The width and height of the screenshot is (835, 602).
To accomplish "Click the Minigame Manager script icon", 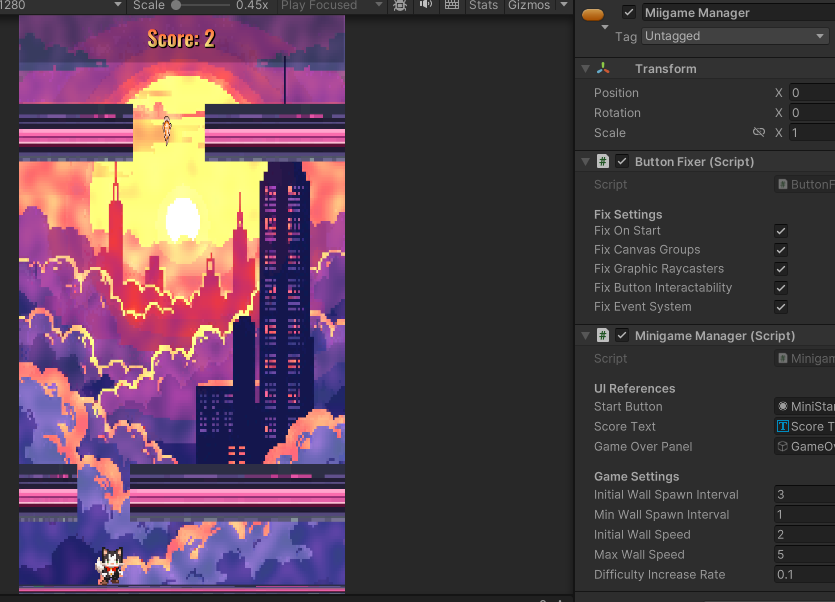I will click(x=603, y=335).
